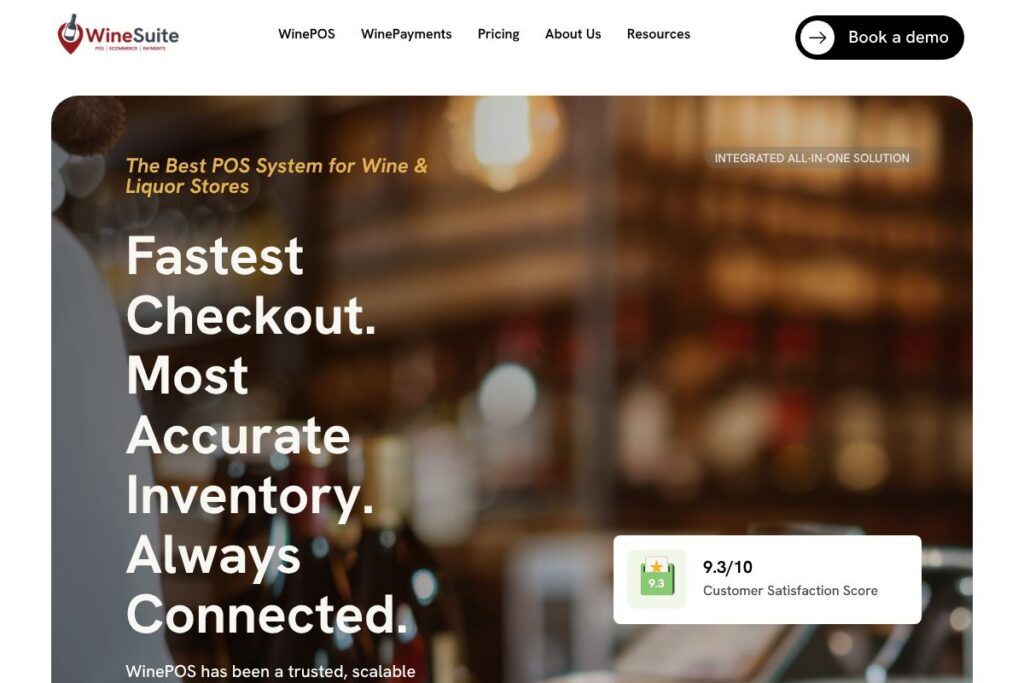Open the WinePayments menu item
Viewport: 1024px width, 683px height.
[406, 34]
